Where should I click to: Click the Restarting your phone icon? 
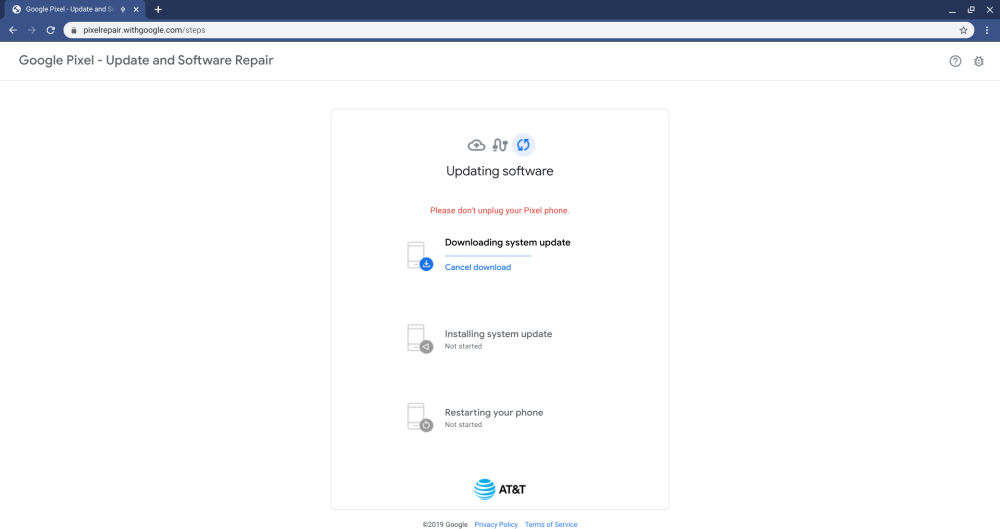click(x=419, y=417)
